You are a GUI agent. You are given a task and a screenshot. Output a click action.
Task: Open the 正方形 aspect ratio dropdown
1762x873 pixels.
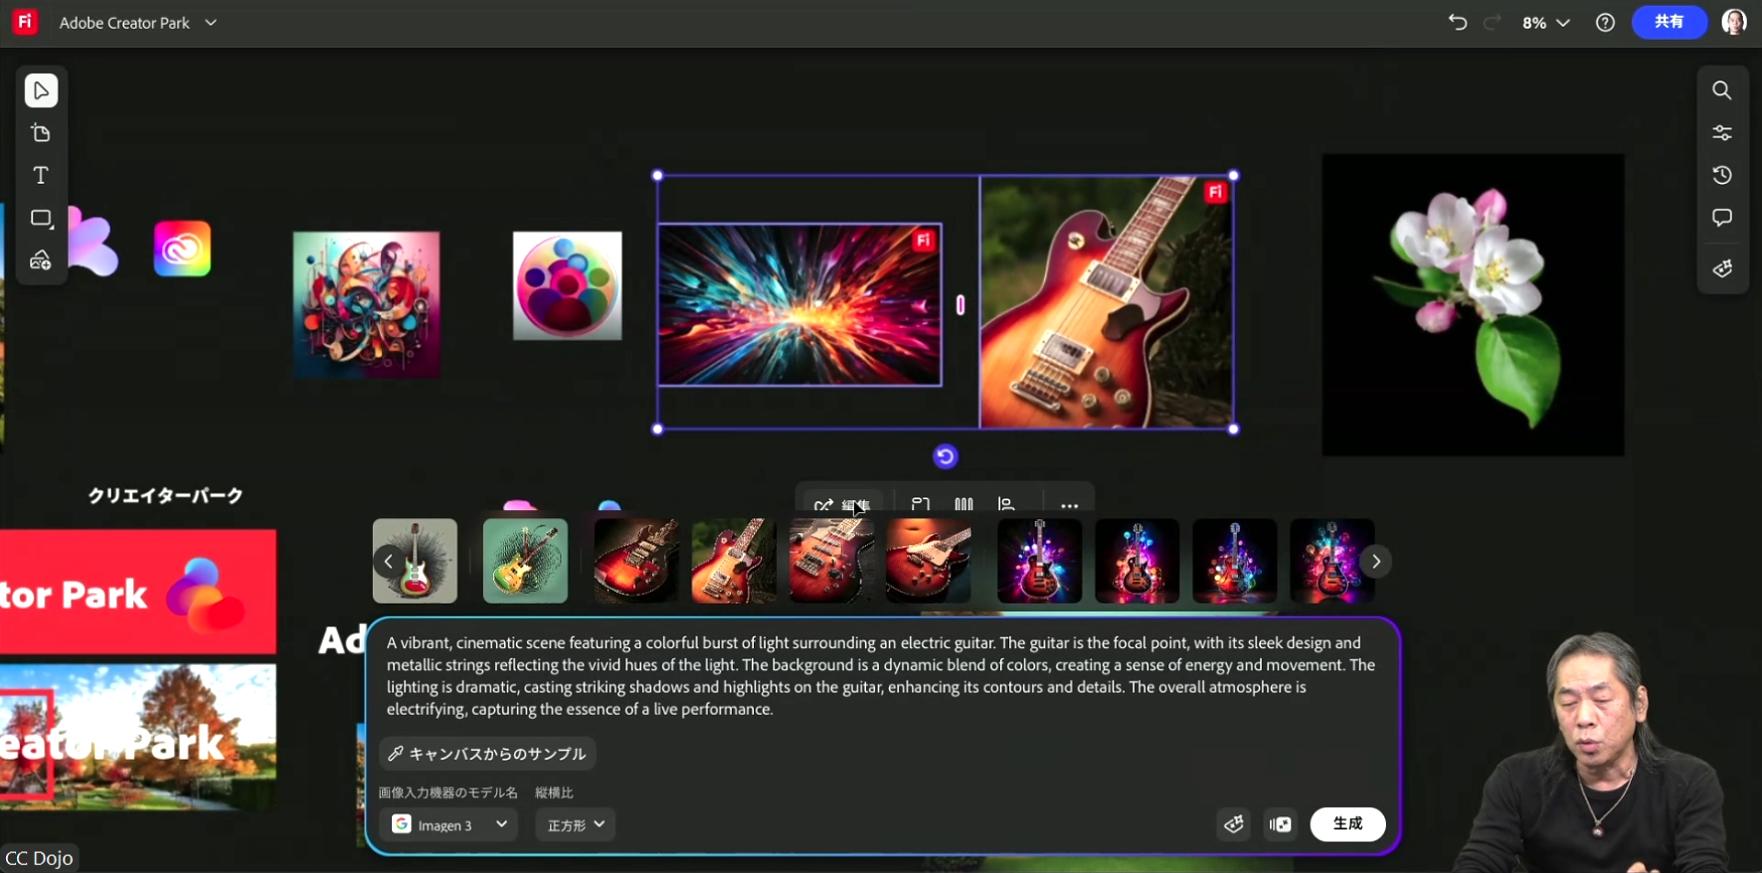coord(576,824)
